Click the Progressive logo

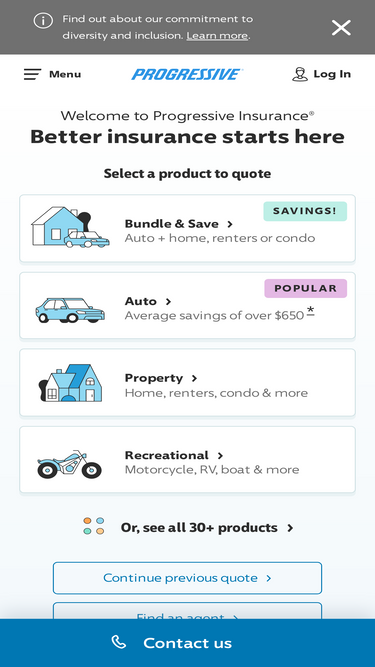click(x=187, y=74)
